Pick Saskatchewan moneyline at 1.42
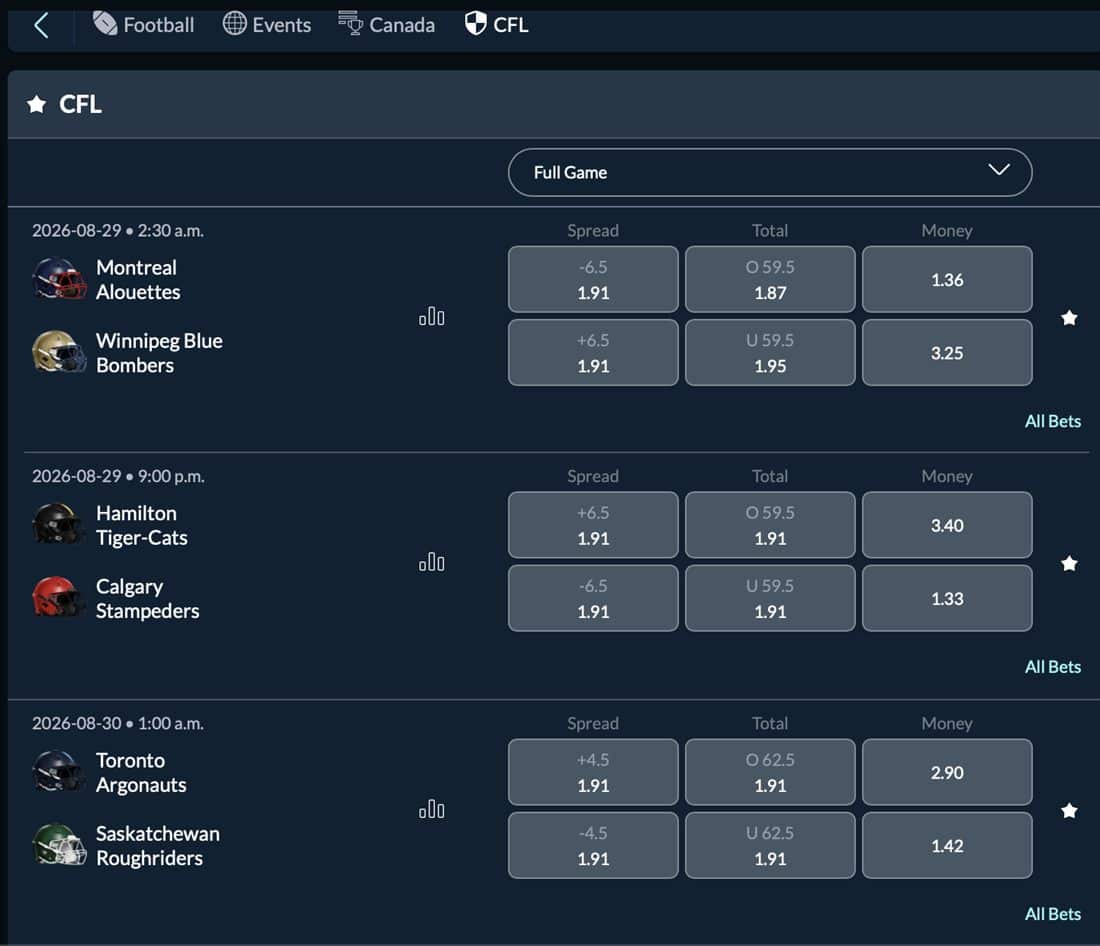Viewport: 1100px width, 946px height. 946,845
